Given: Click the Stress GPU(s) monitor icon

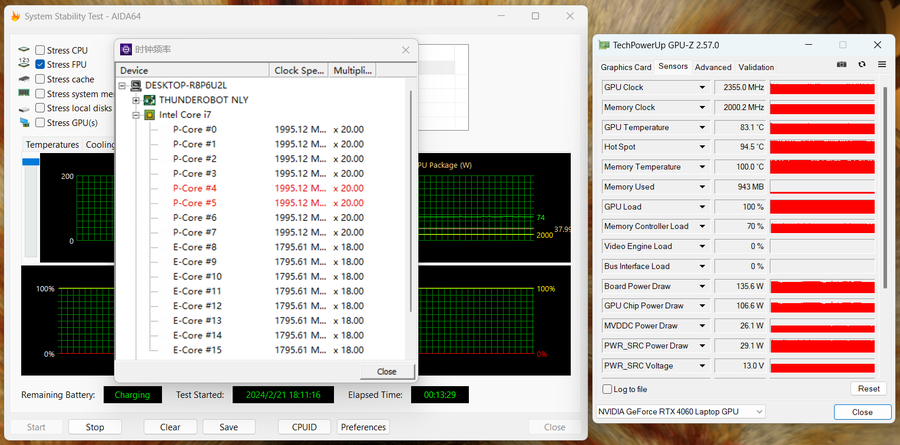Looking at the screenshot, I should 24,123.
